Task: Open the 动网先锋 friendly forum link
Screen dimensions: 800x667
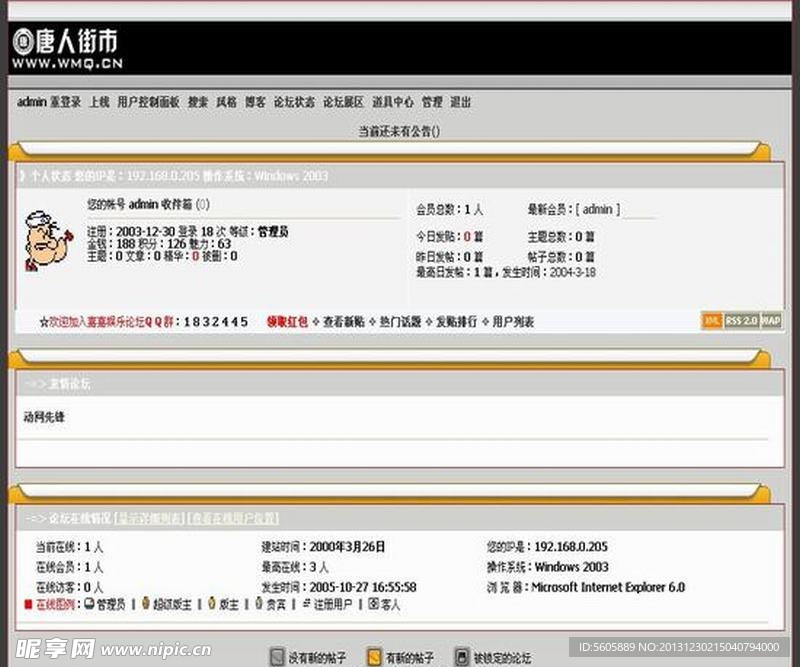Action: [x=44, y=417]
